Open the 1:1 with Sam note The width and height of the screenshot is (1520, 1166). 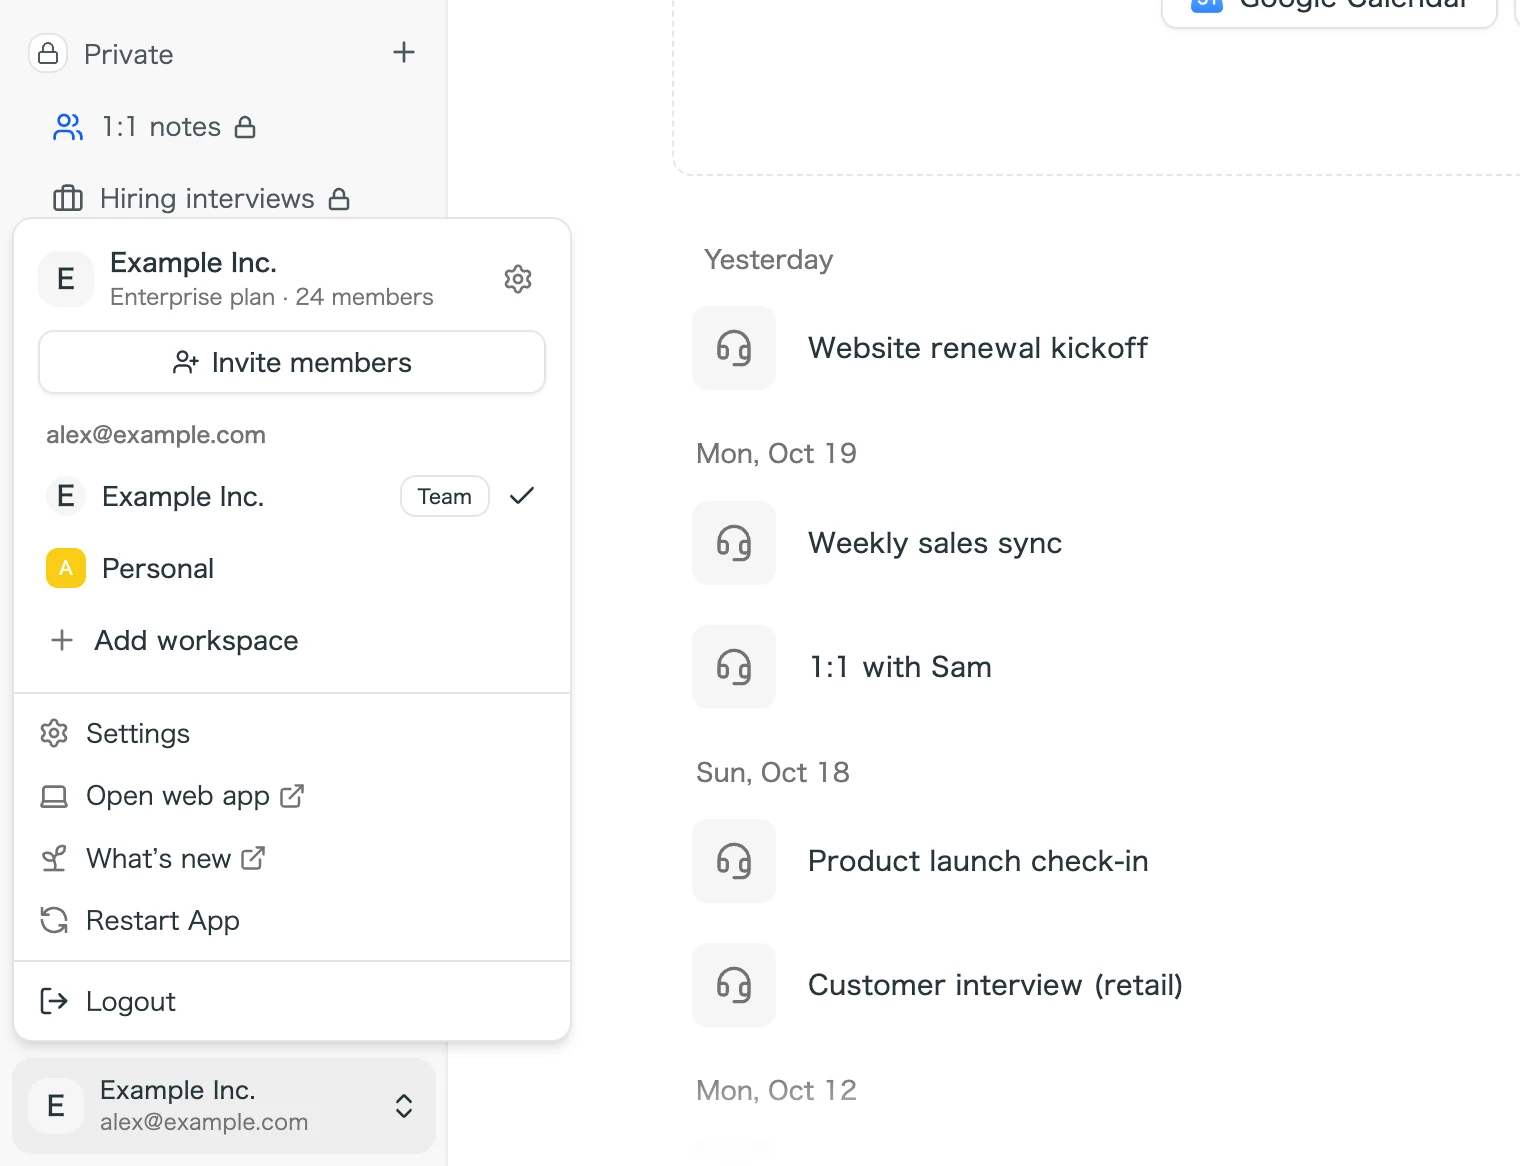(x=900, y=667)
